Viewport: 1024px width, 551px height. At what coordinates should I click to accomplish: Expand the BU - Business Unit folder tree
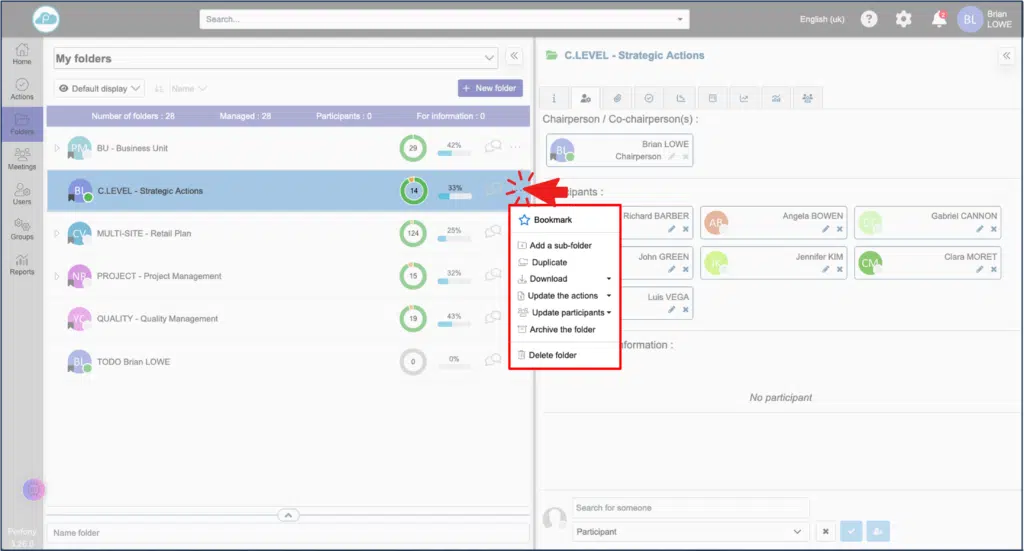pyautogui.click(x=57, y=148)
